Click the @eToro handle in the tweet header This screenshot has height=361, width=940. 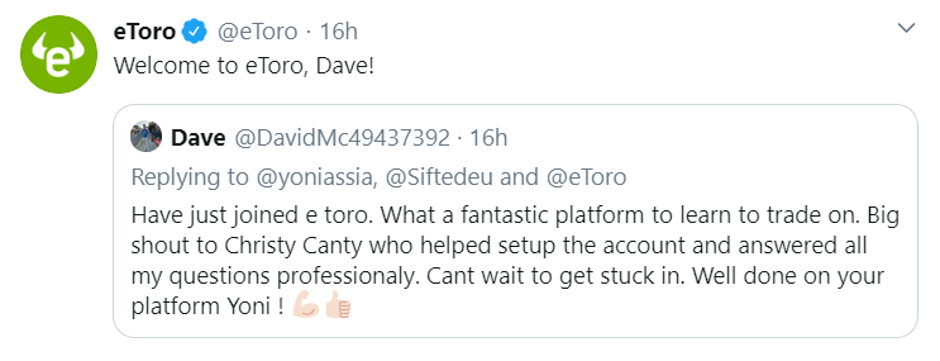tap(257, 31)
